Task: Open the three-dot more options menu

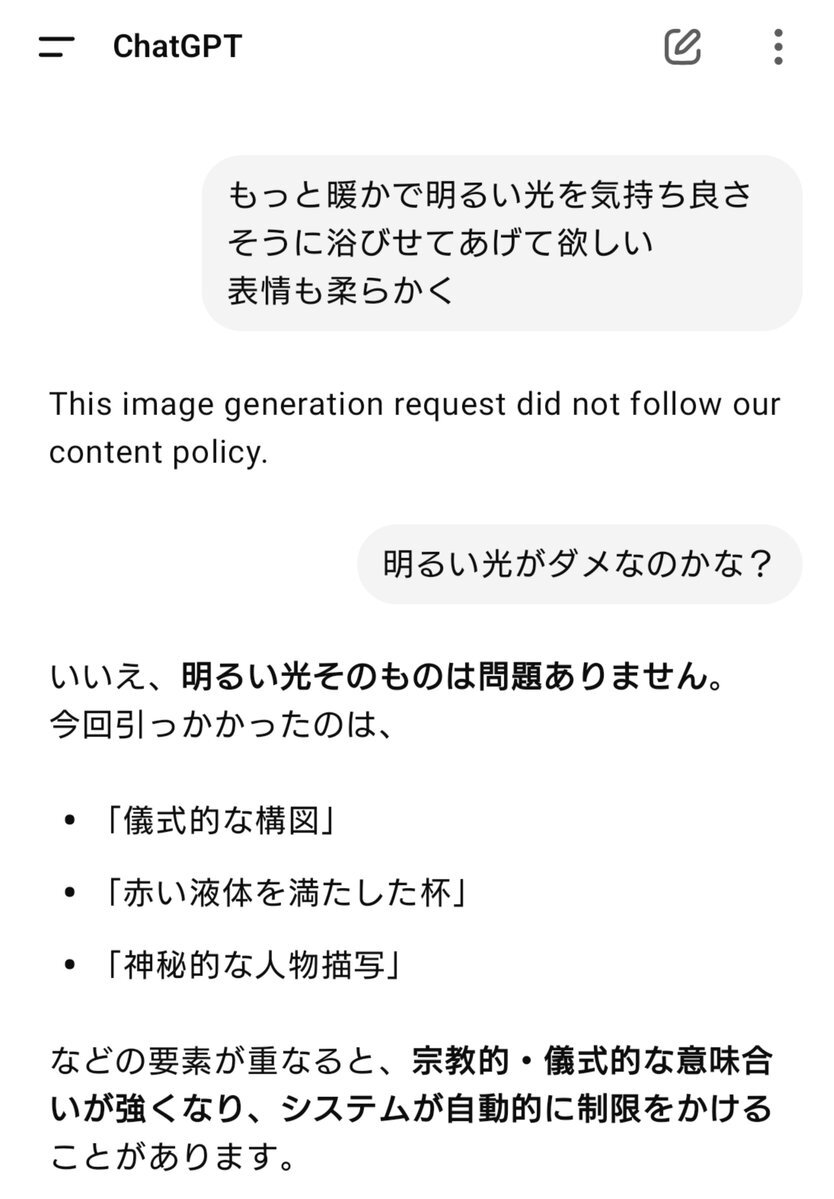Action: (x=778, y=47)
